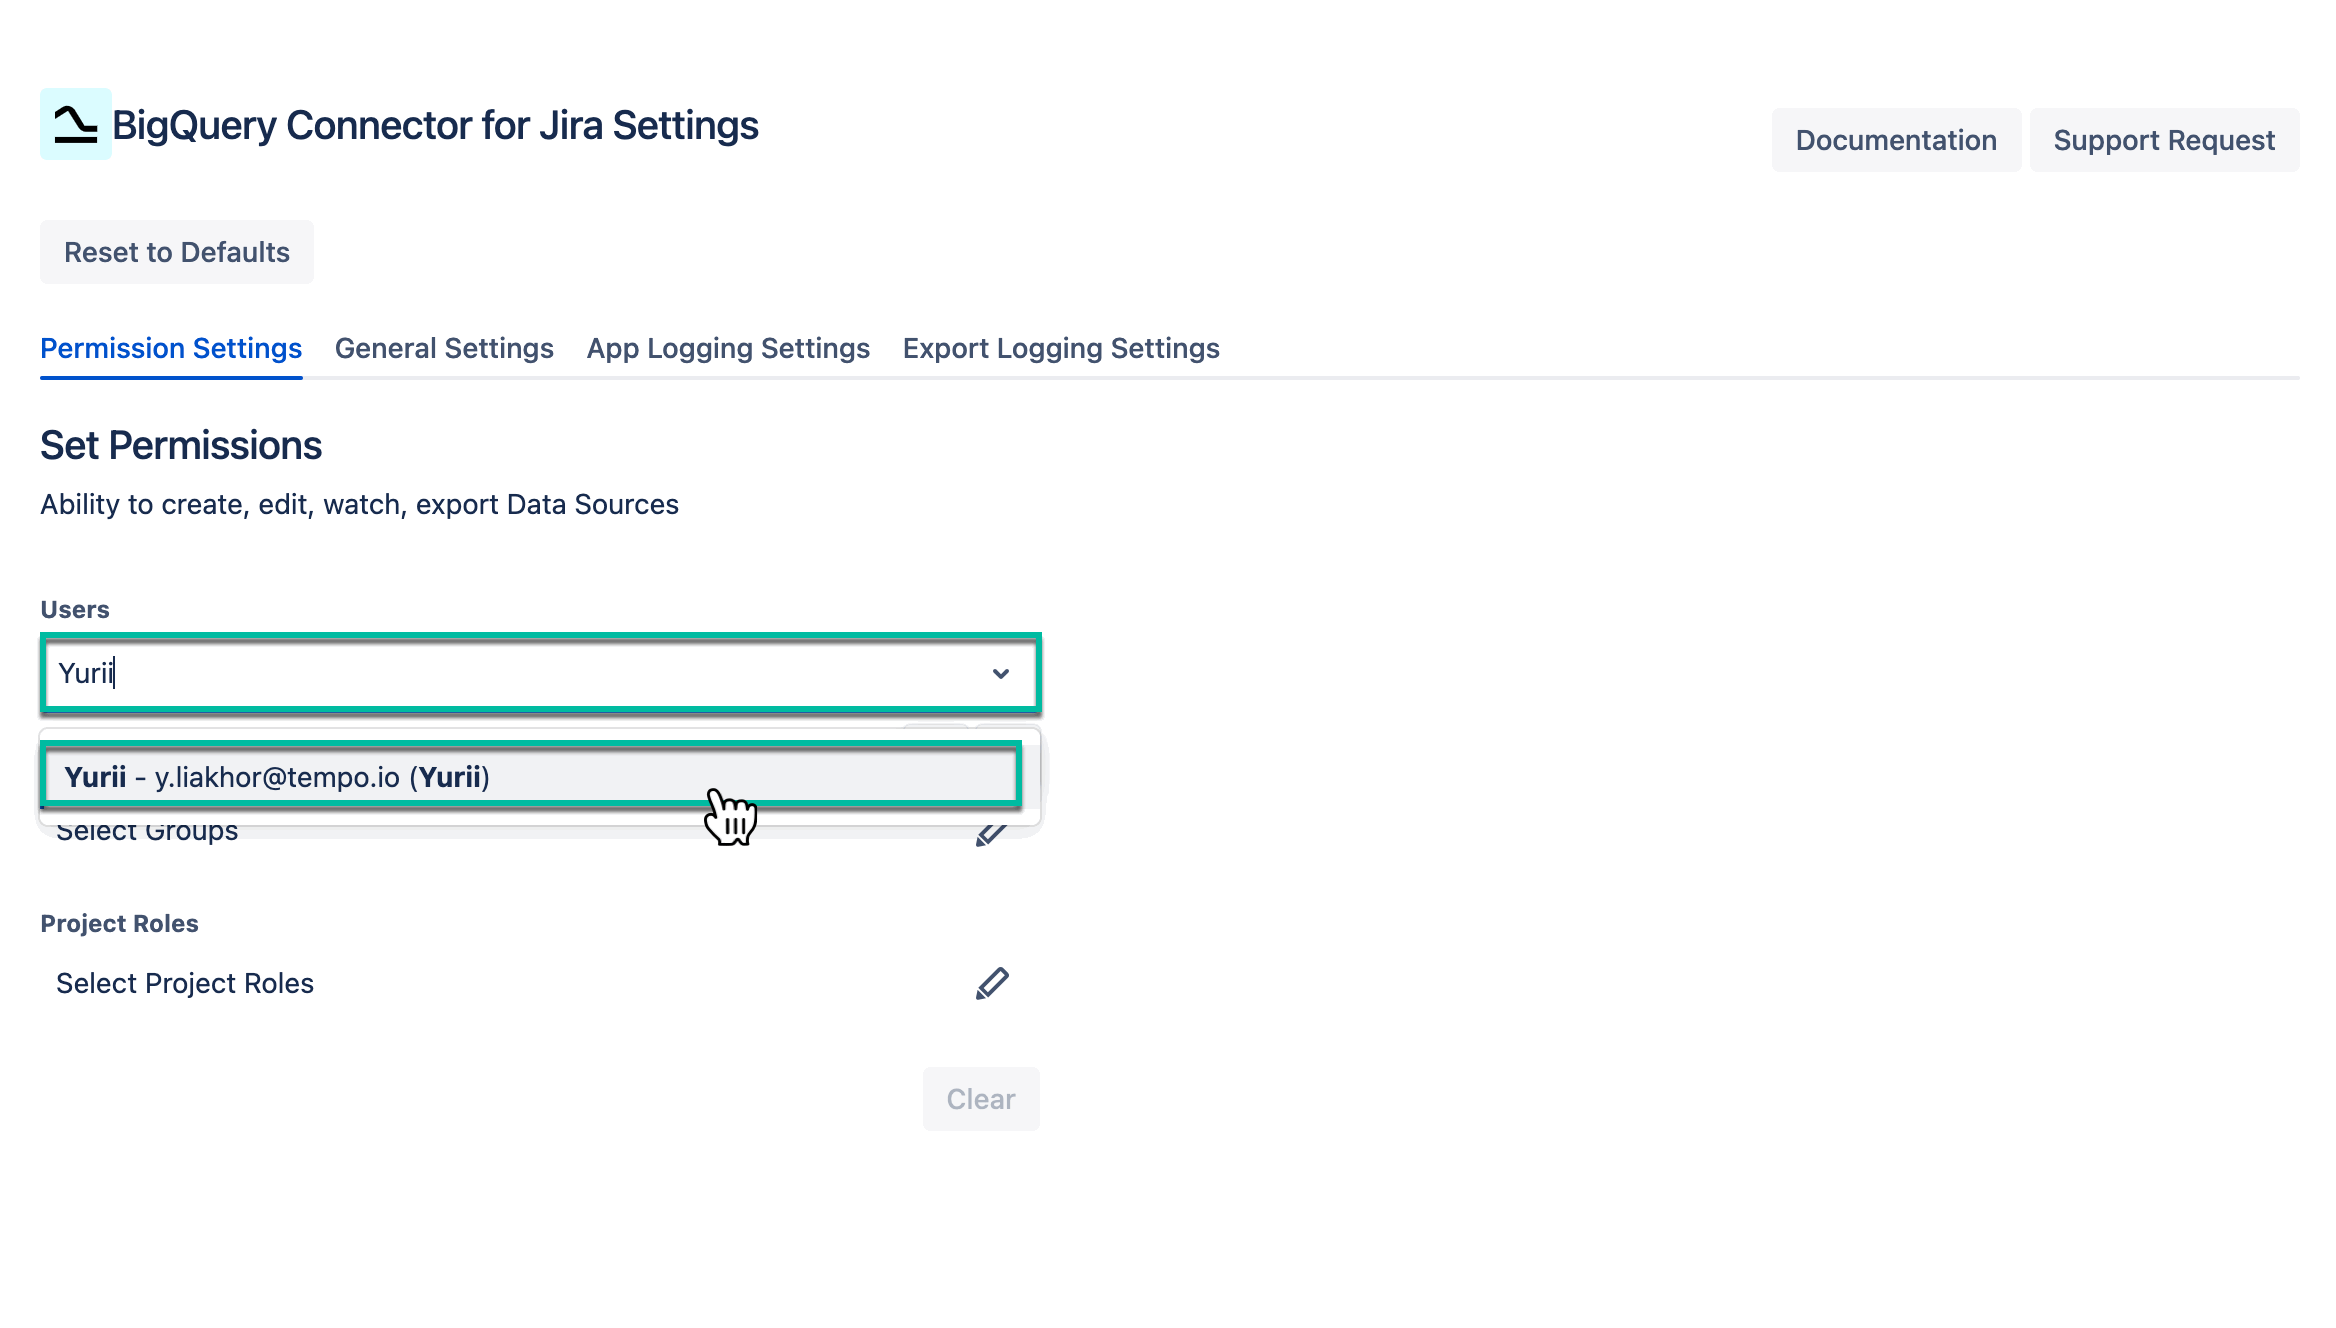Click the Project Roles label
Image resolution: width=2336 pixels, height=1328 pixels.
(118, 923)
